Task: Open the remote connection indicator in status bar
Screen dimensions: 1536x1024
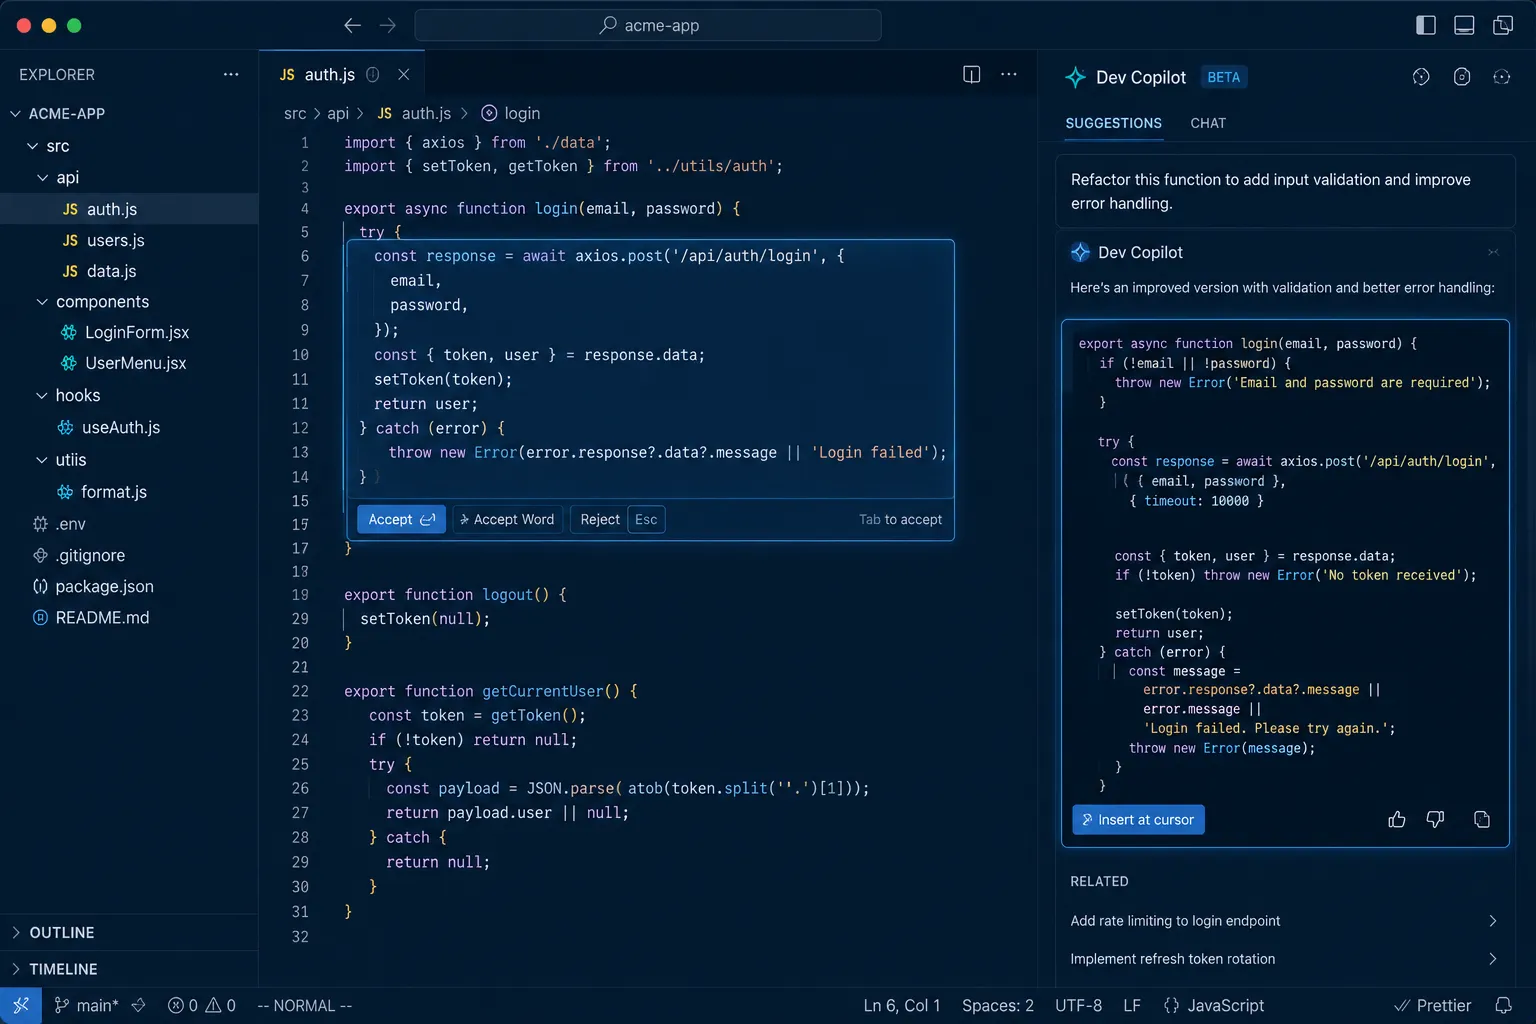Action: coord(21,1006)
